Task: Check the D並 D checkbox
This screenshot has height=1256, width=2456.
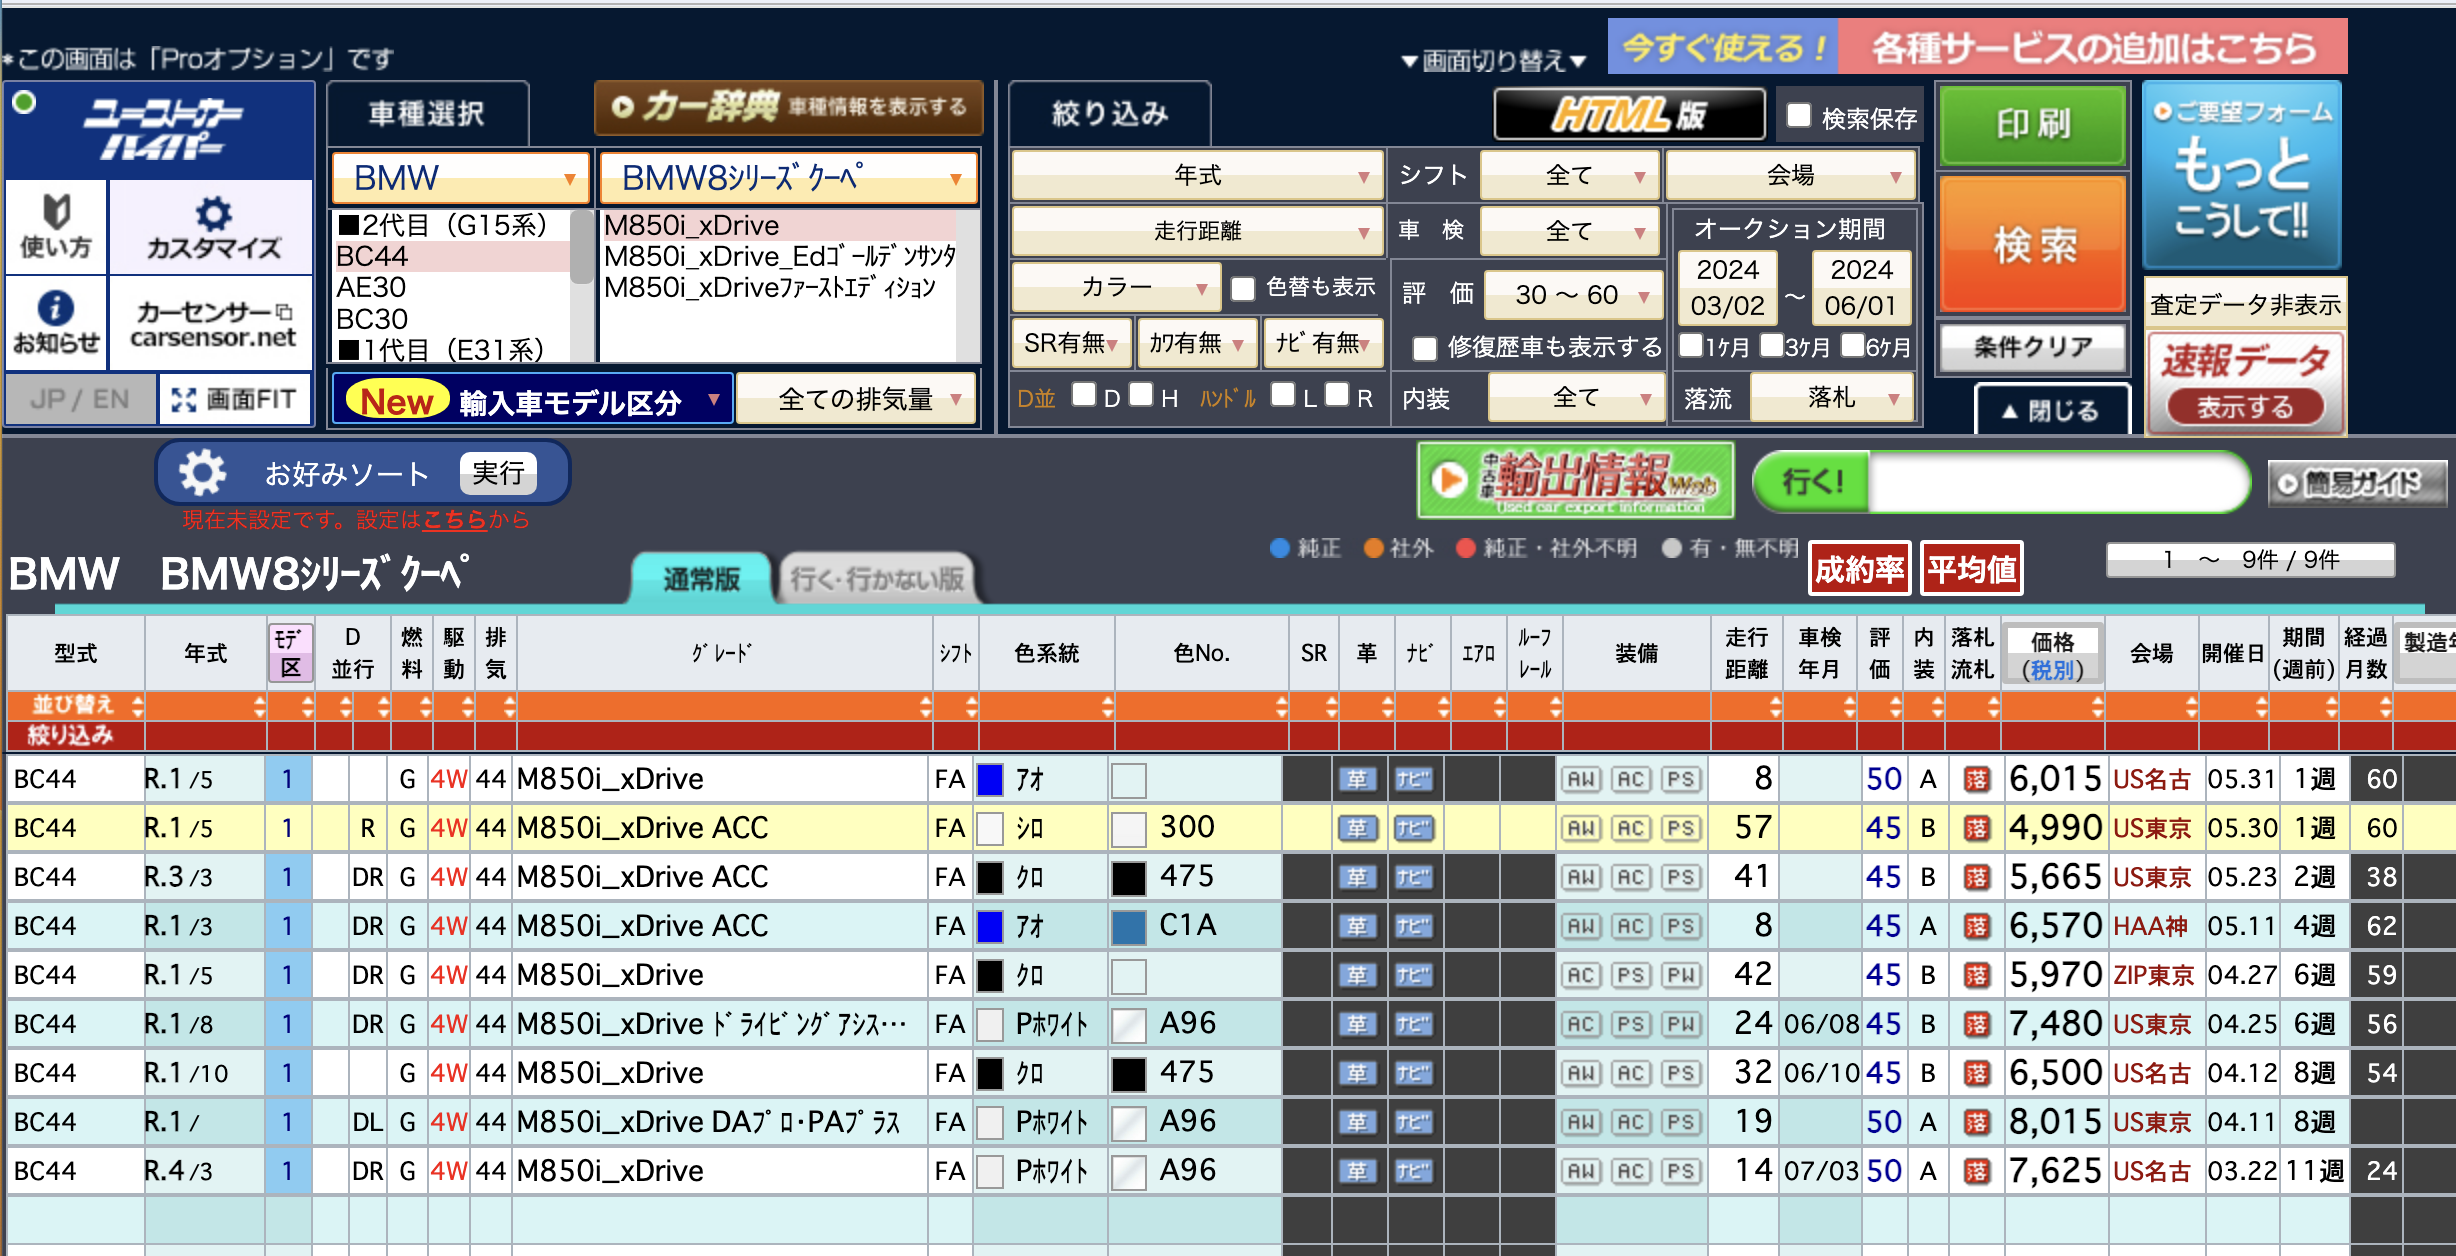Action: (1083, 394)
